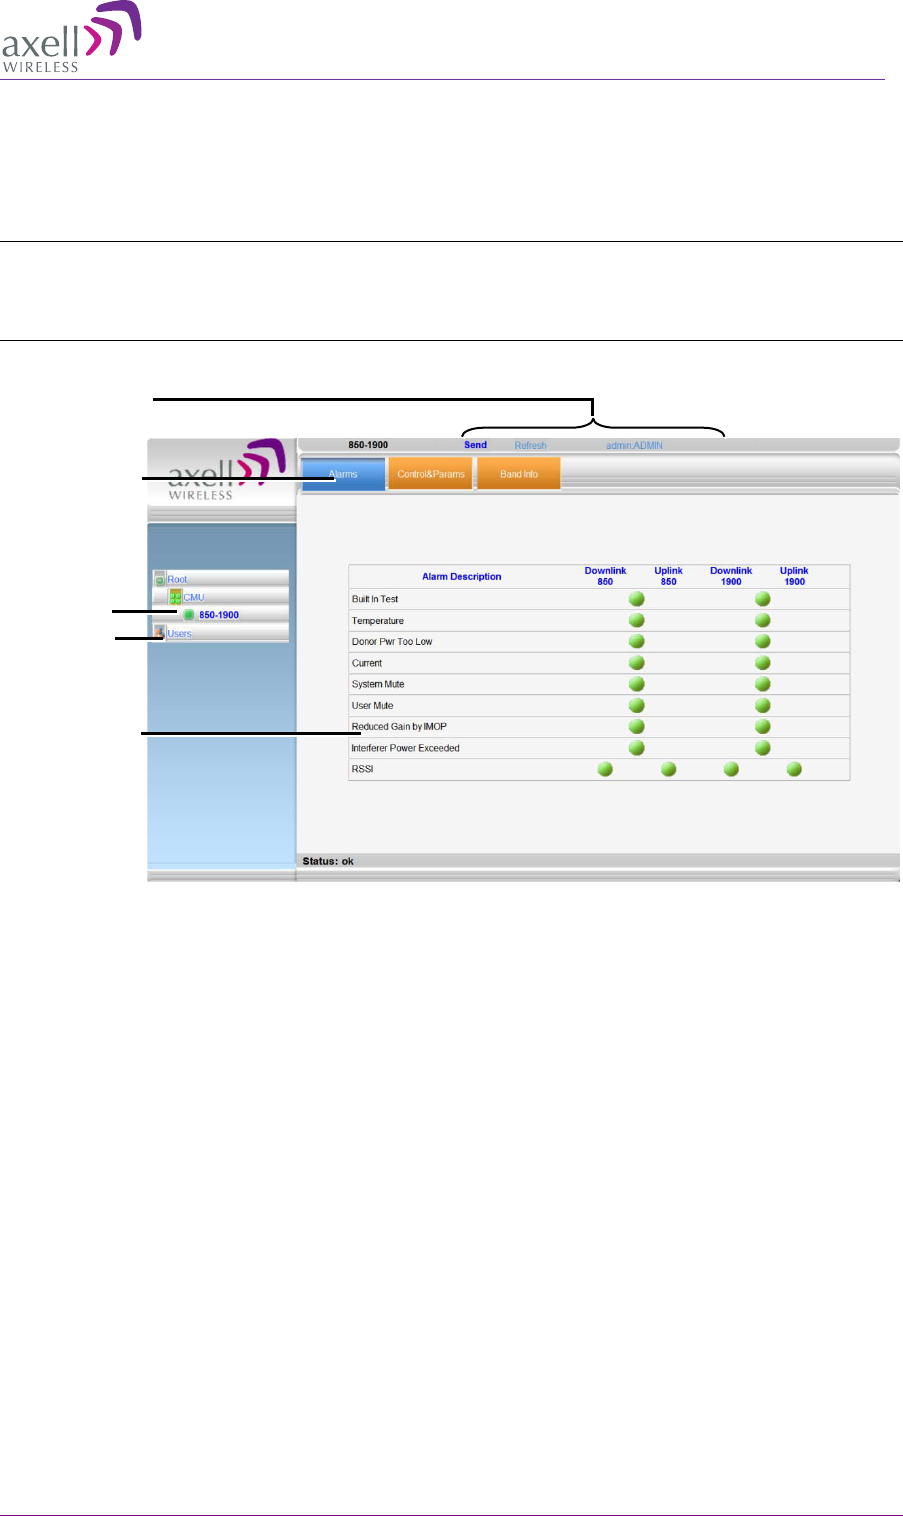Click the Downlink 1900 column header
The width and height of the screenshot is (903, 1516).
tap(731, 576)
